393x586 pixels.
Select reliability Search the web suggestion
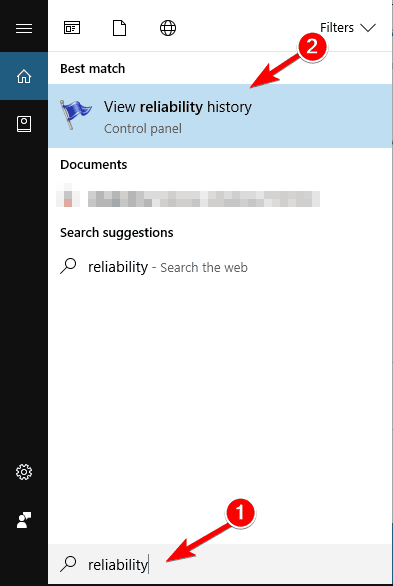(x=220, y=267)
